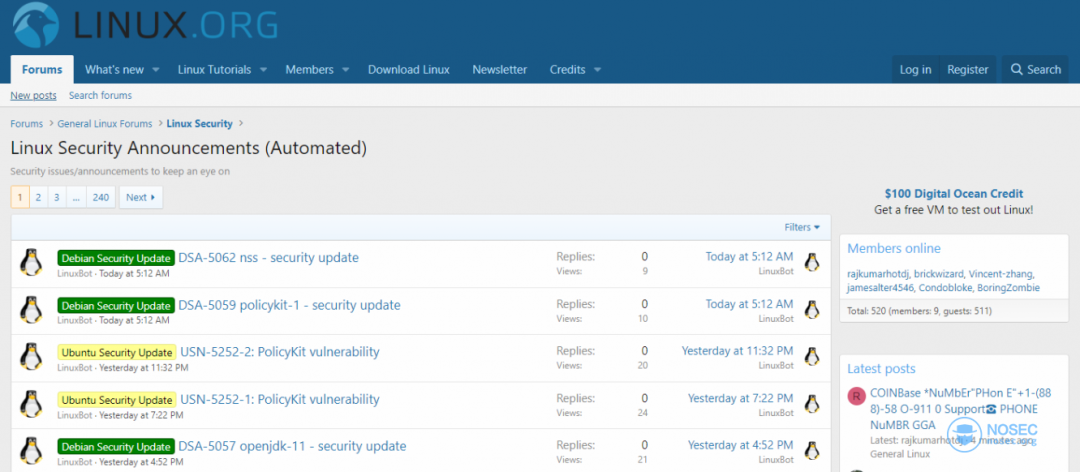Screen dimensions: 1080x472
Task: Open LinuxBot avatar beside DSA-5062 nss thread
Action: [30, 263]
